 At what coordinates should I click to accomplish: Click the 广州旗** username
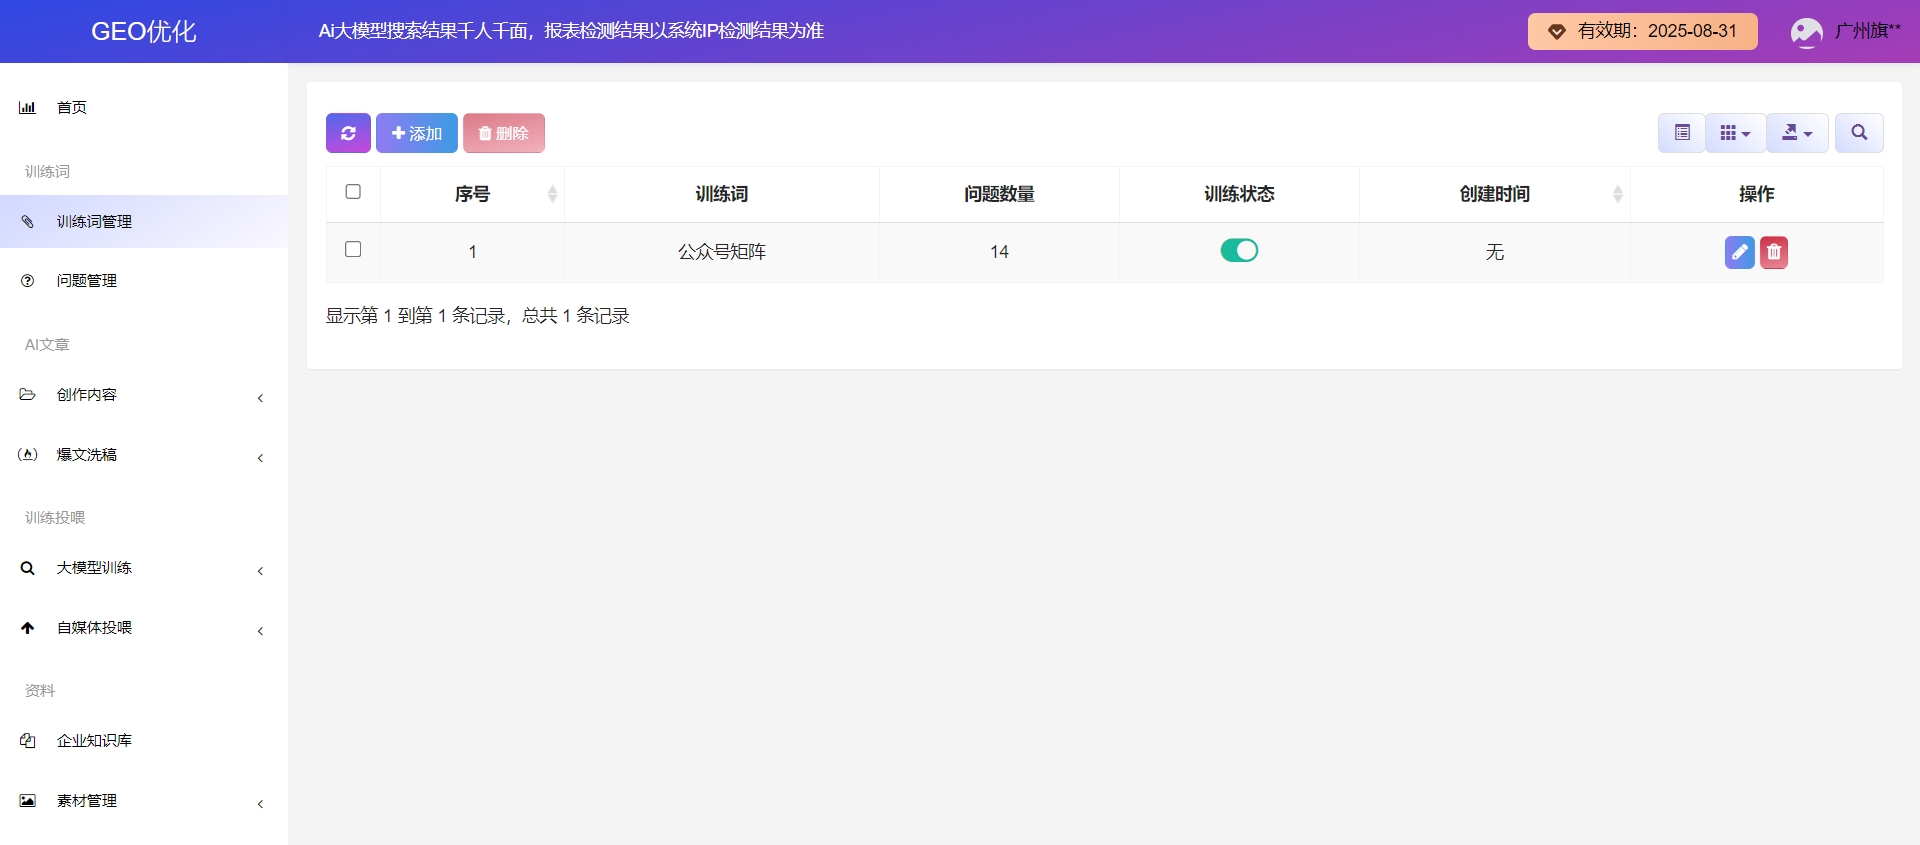coord(1868,31)
